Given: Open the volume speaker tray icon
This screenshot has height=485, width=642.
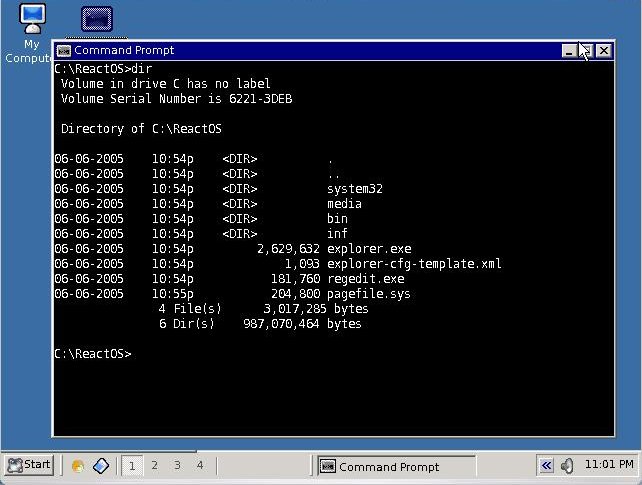Looking at the screenshot, I should click(567, 466).
